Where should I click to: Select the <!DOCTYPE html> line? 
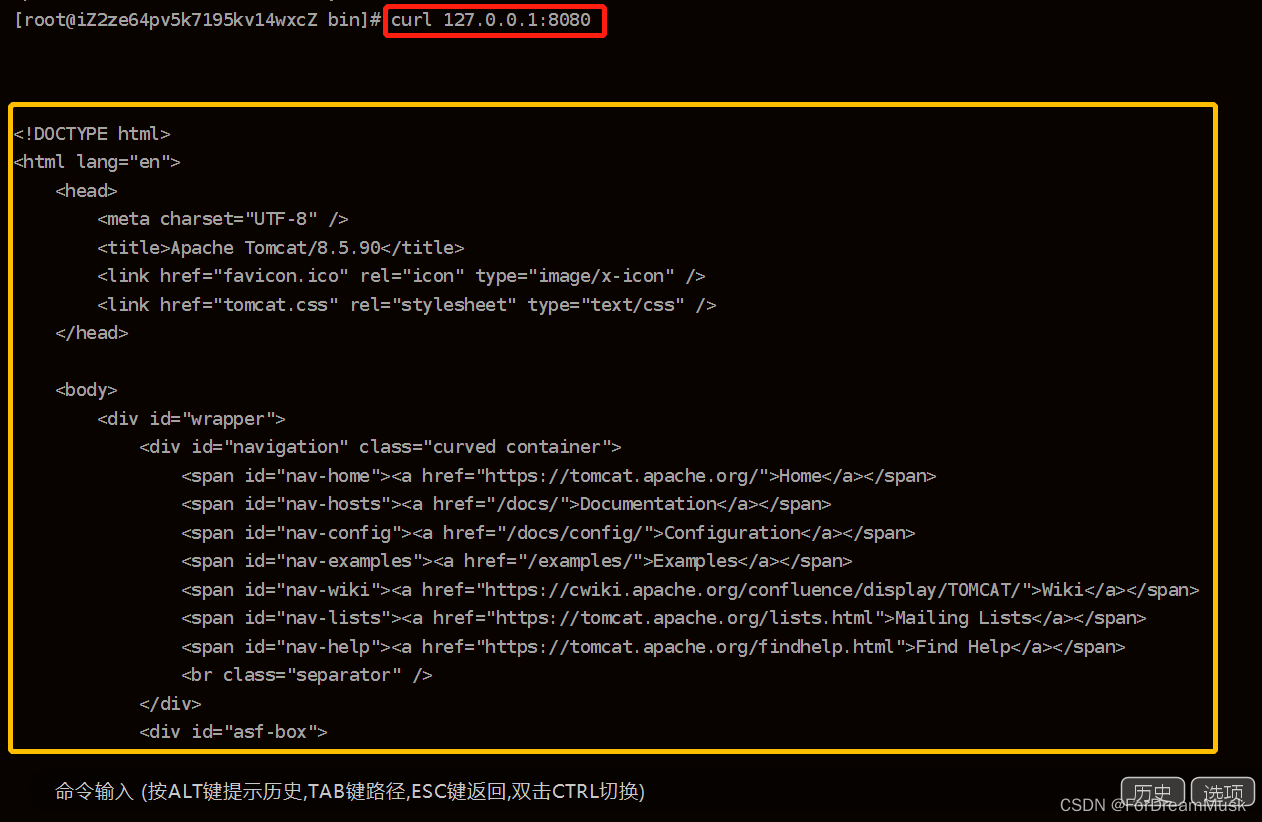[x=92, y=134]
